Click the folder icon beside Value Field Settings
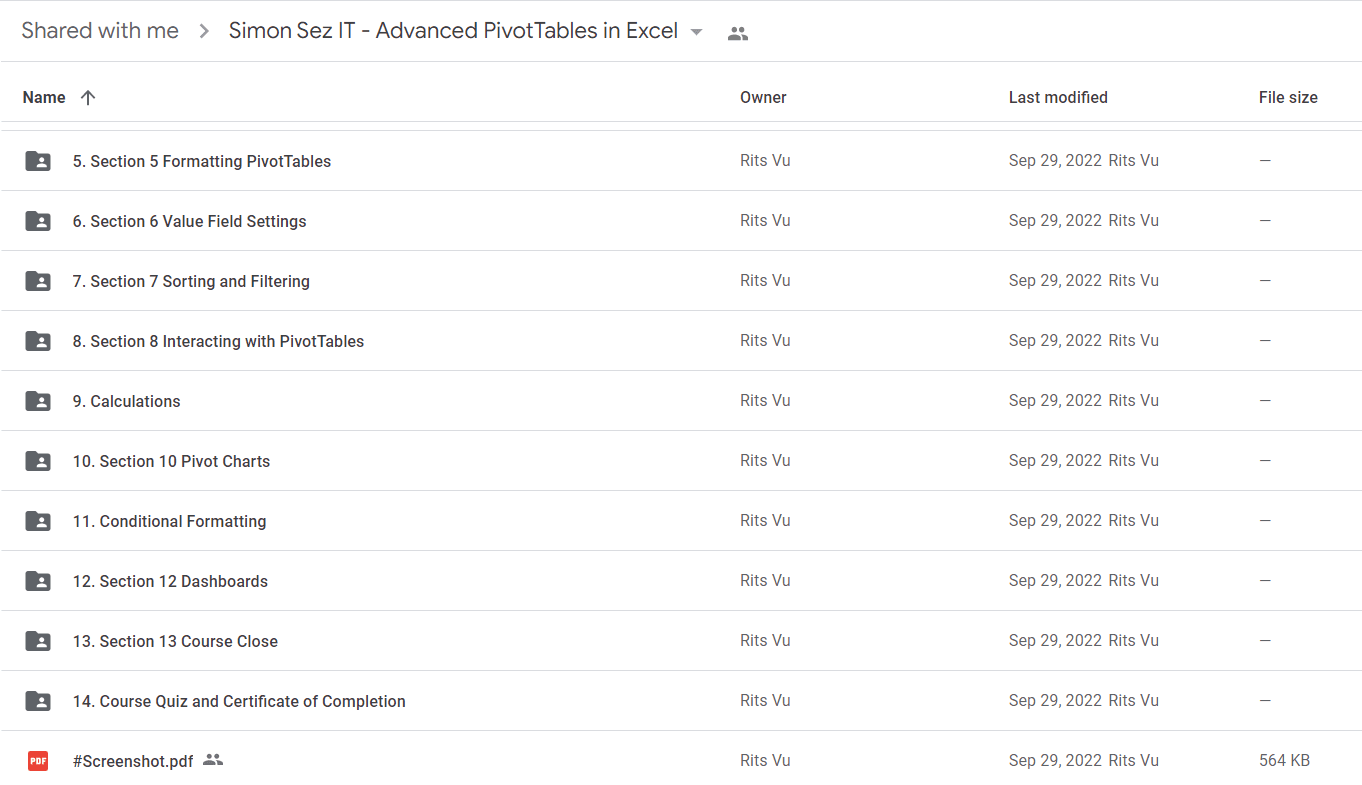Image resolution: width=1362 pixels, height=785 pixels. click(38, 221)
